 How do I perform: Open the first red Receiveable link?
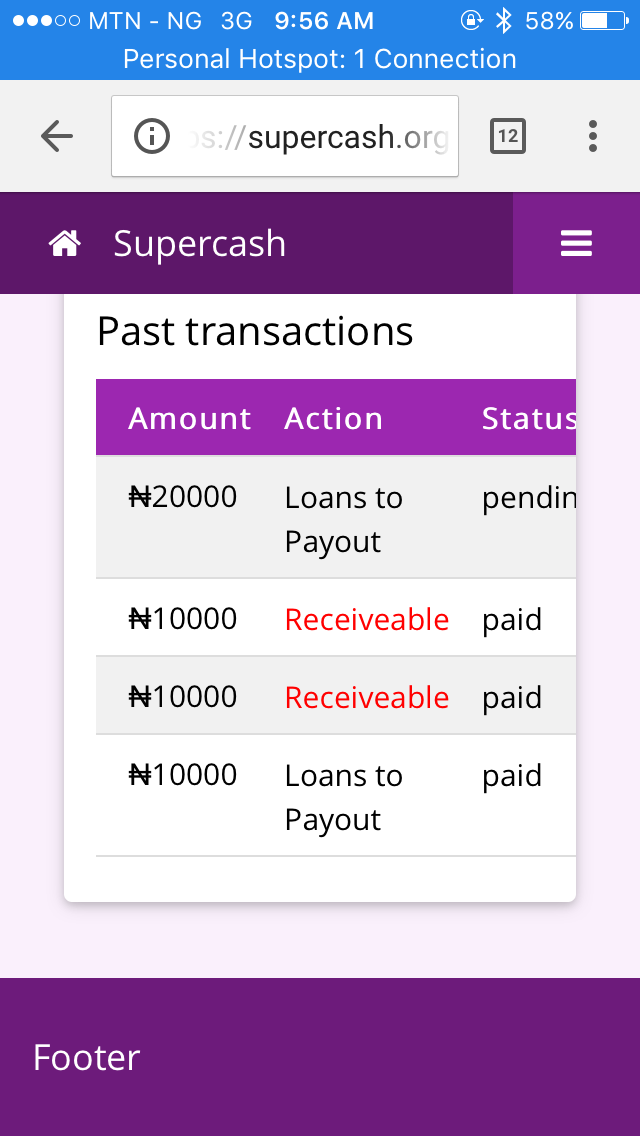pos(367,619)
